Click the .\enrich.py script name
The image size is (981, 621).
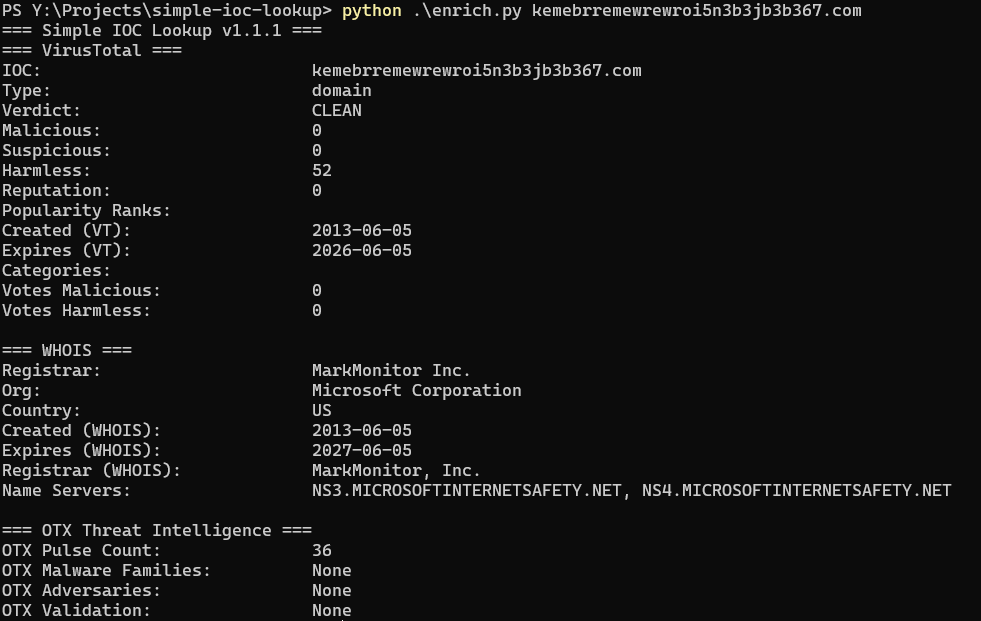[467, 11]
